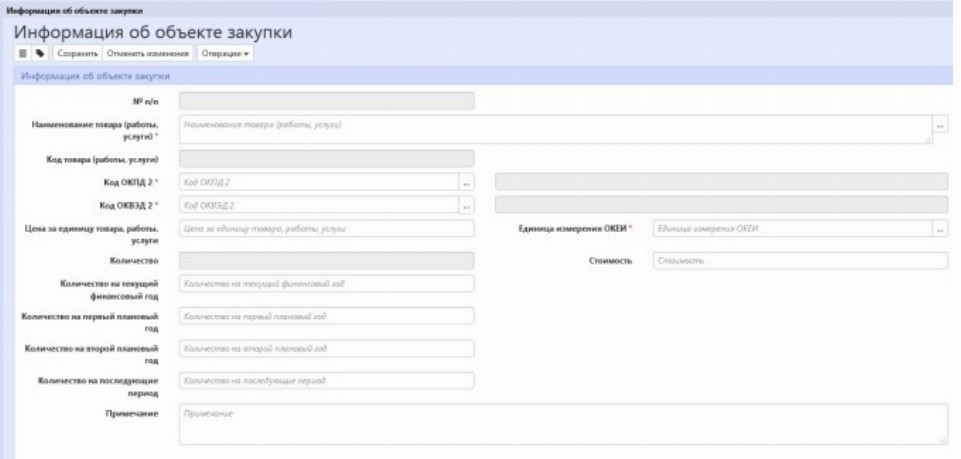
Task: Focus the Примечание text area
Action: (562, 424)
